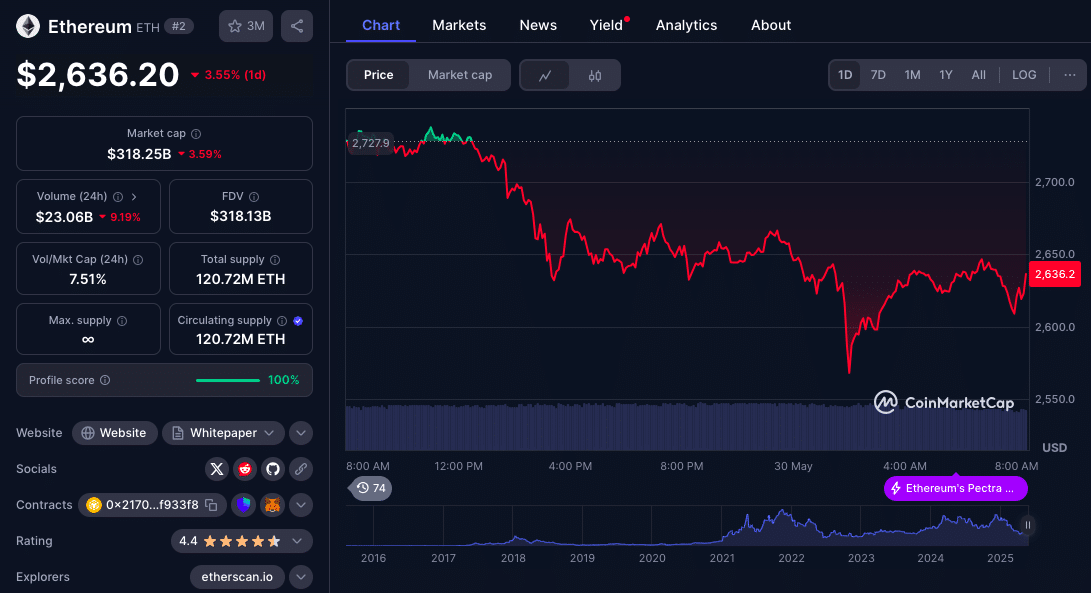Open Ethereum's Reddit social link
This screenshot has height=593, width=1091.
tap(245, 469)
